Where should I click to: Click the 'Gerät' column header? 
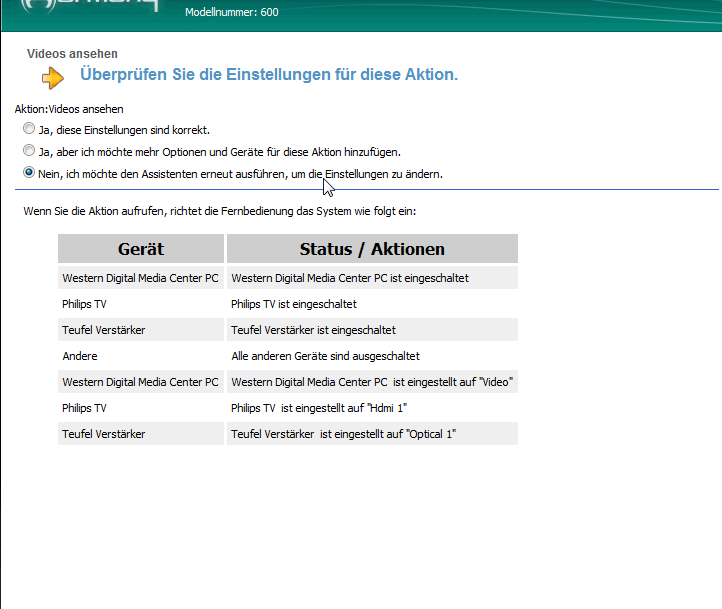click(x=141, y=249)
